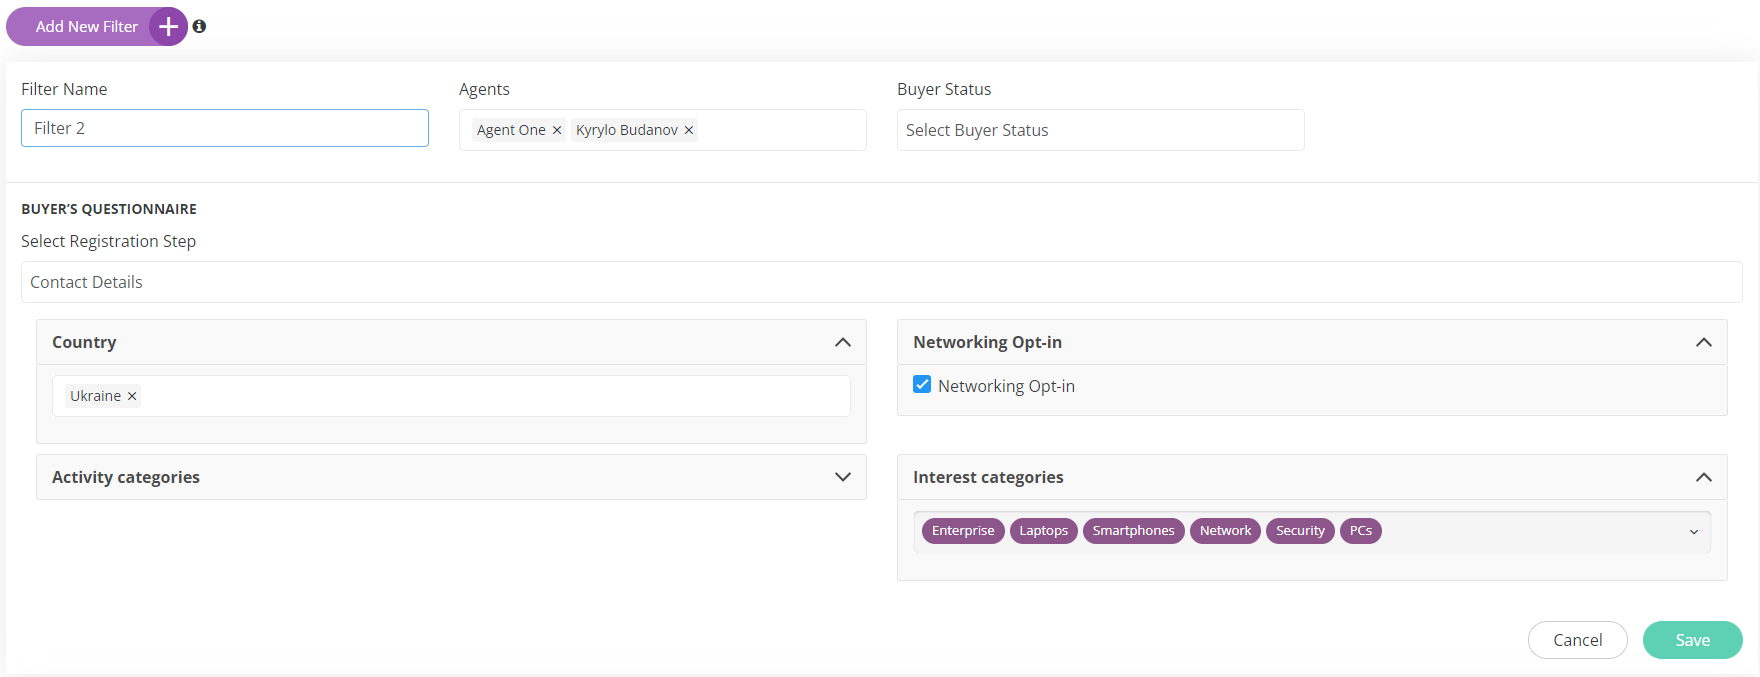Open the Select Buyer Status dropdown

coord(1099,130)
